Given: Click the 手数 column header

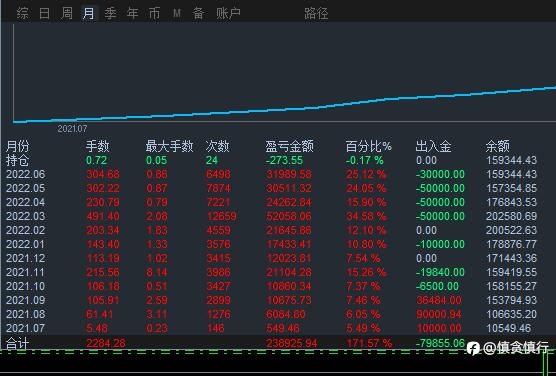Looking at the screenshot, I should (x=98, y=146).
